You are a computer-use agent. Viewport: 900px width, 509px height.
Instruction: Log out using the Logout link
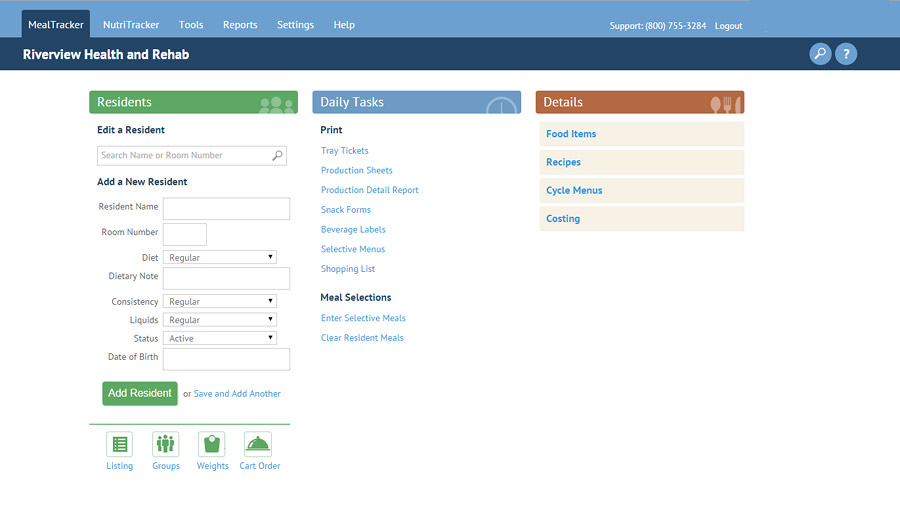tap(728, 26)
